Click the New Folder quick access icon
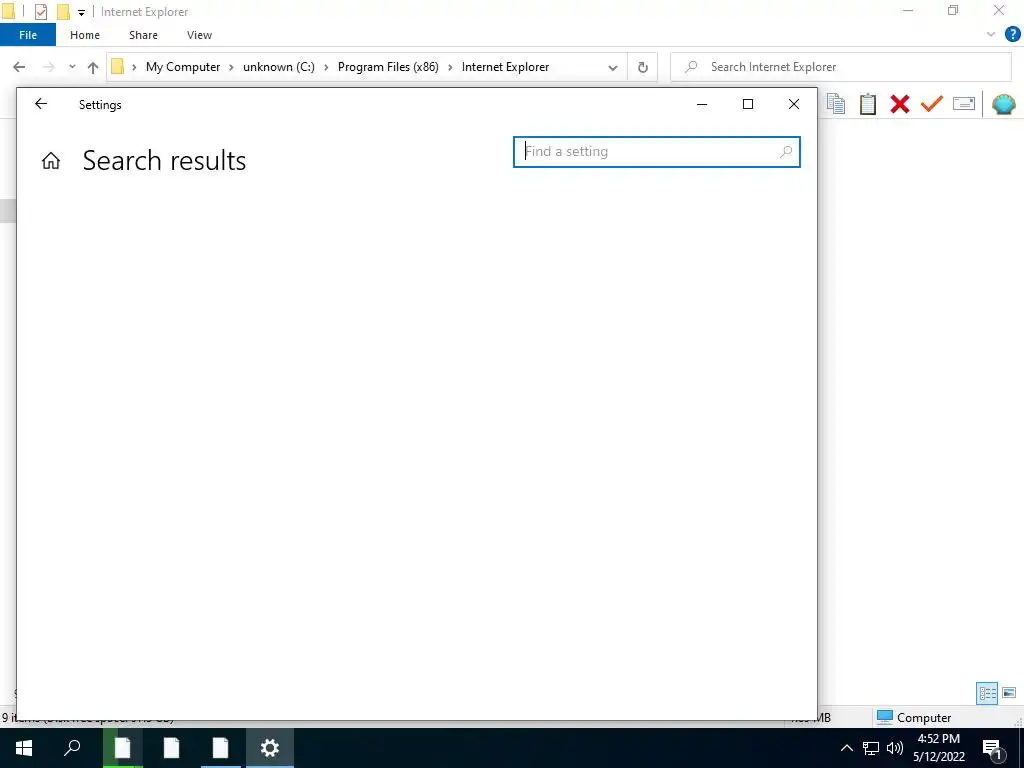1024x768 pixels. (63, 12)
